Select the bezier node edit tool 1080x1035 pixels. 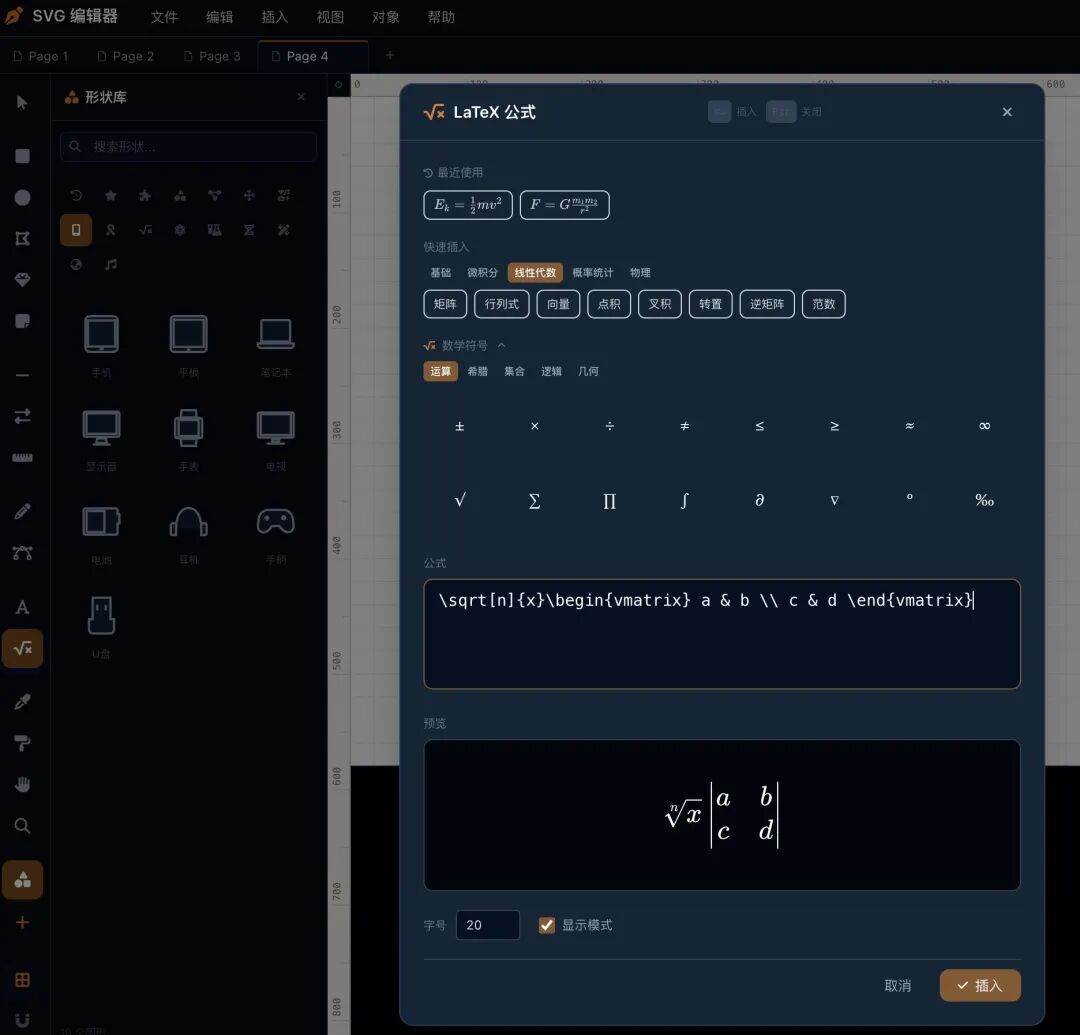coord(22,553)
